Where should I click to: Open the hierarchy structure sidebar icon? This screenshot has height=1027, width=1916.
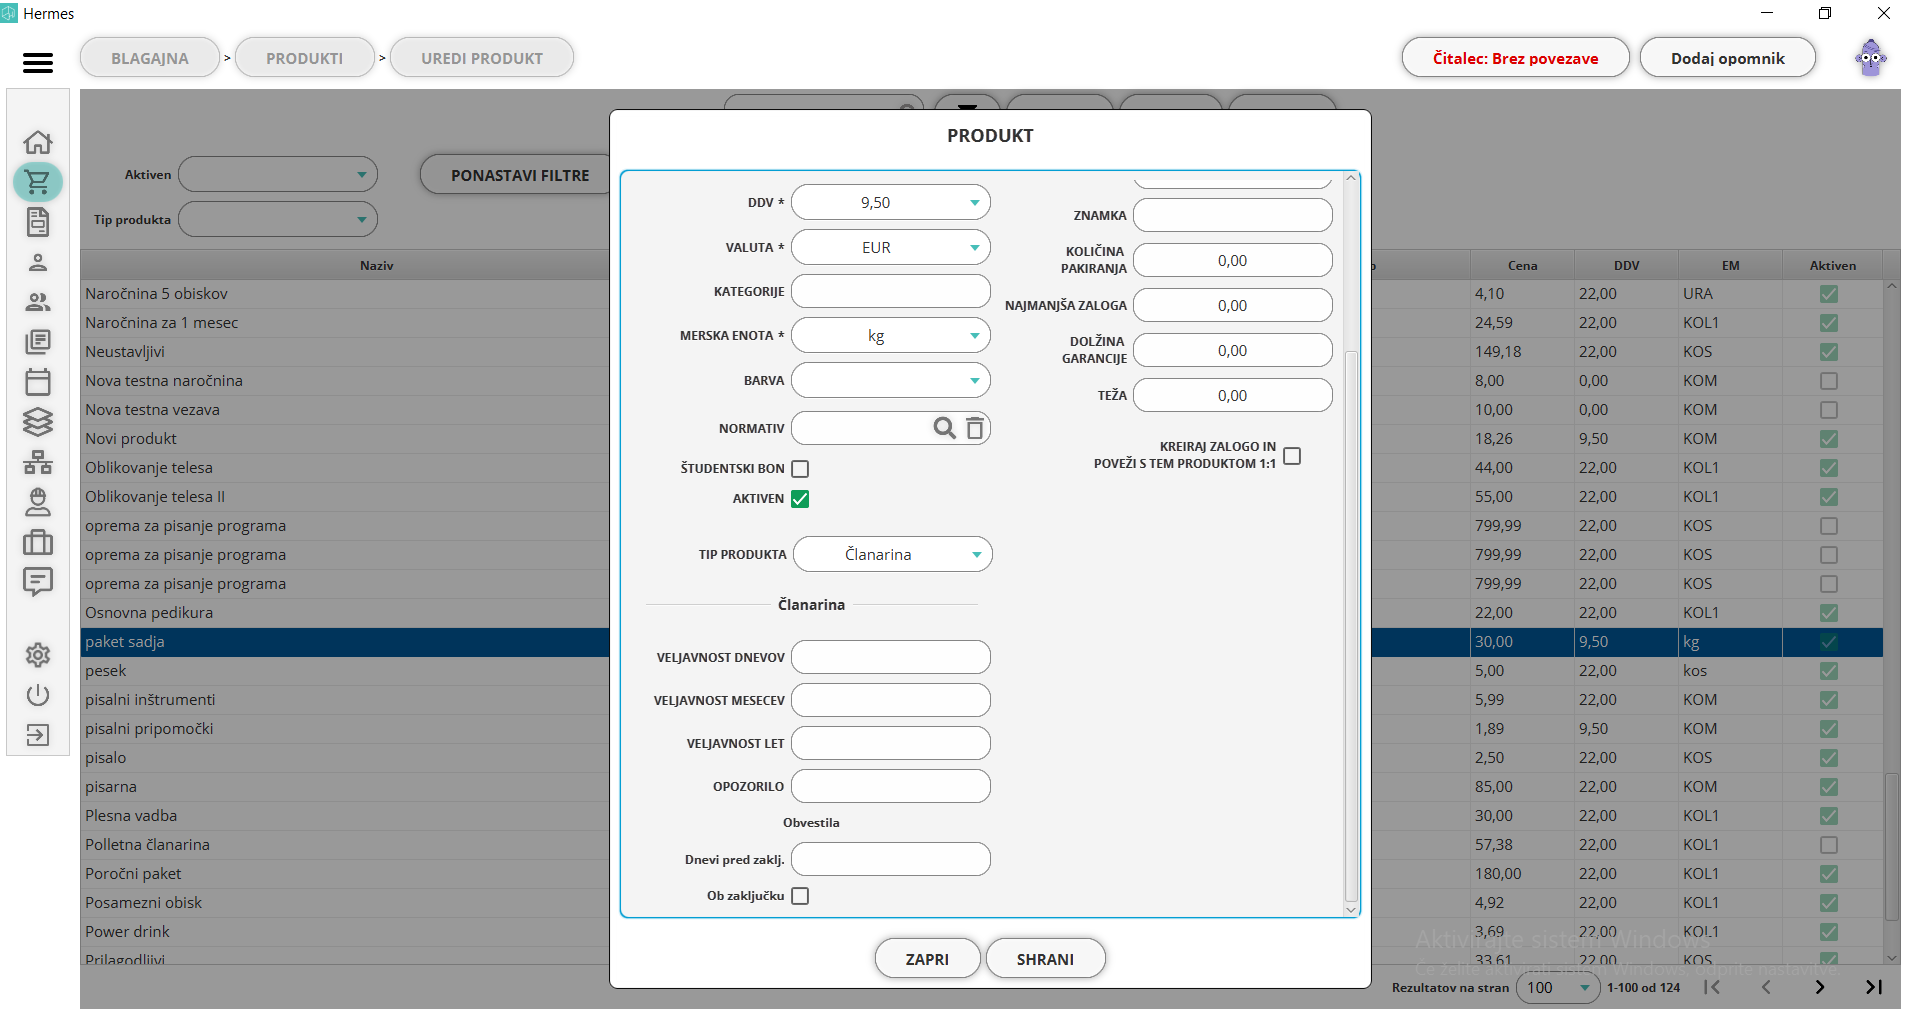38,462
